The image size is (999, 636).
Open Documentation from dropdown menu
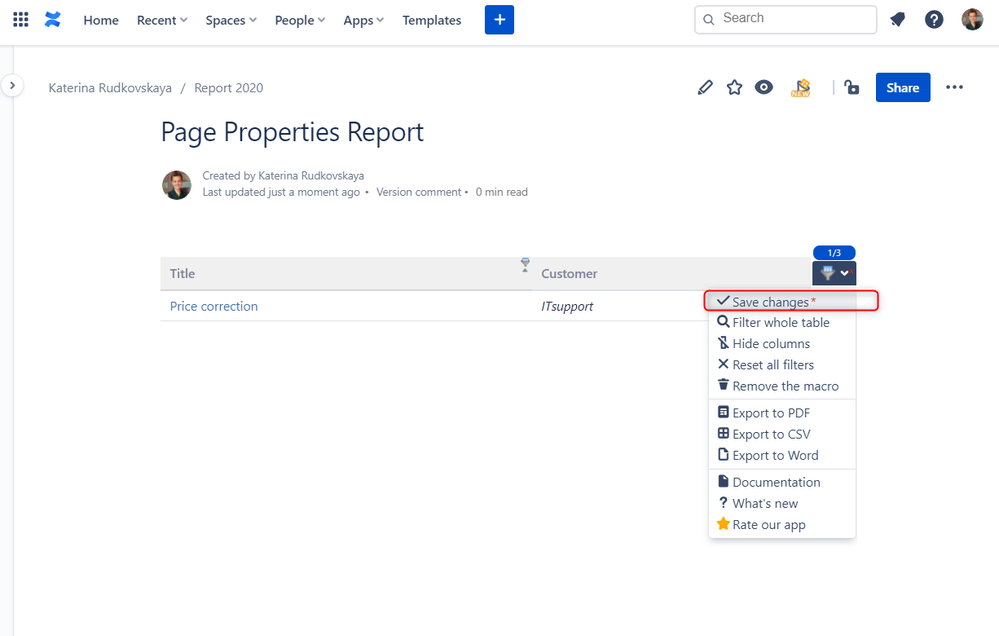[x=782, y=482]
